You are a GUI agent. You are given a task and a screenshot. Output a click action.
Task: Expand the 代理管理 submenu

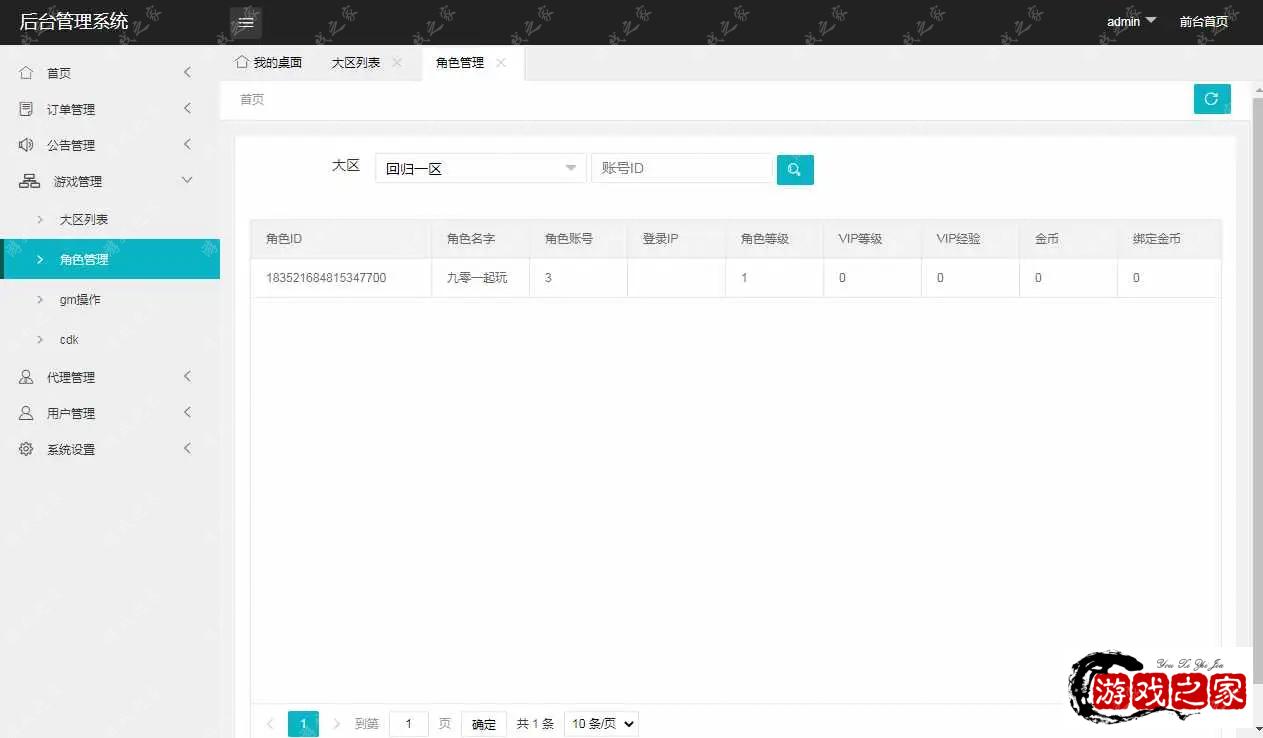click(70, 377)
